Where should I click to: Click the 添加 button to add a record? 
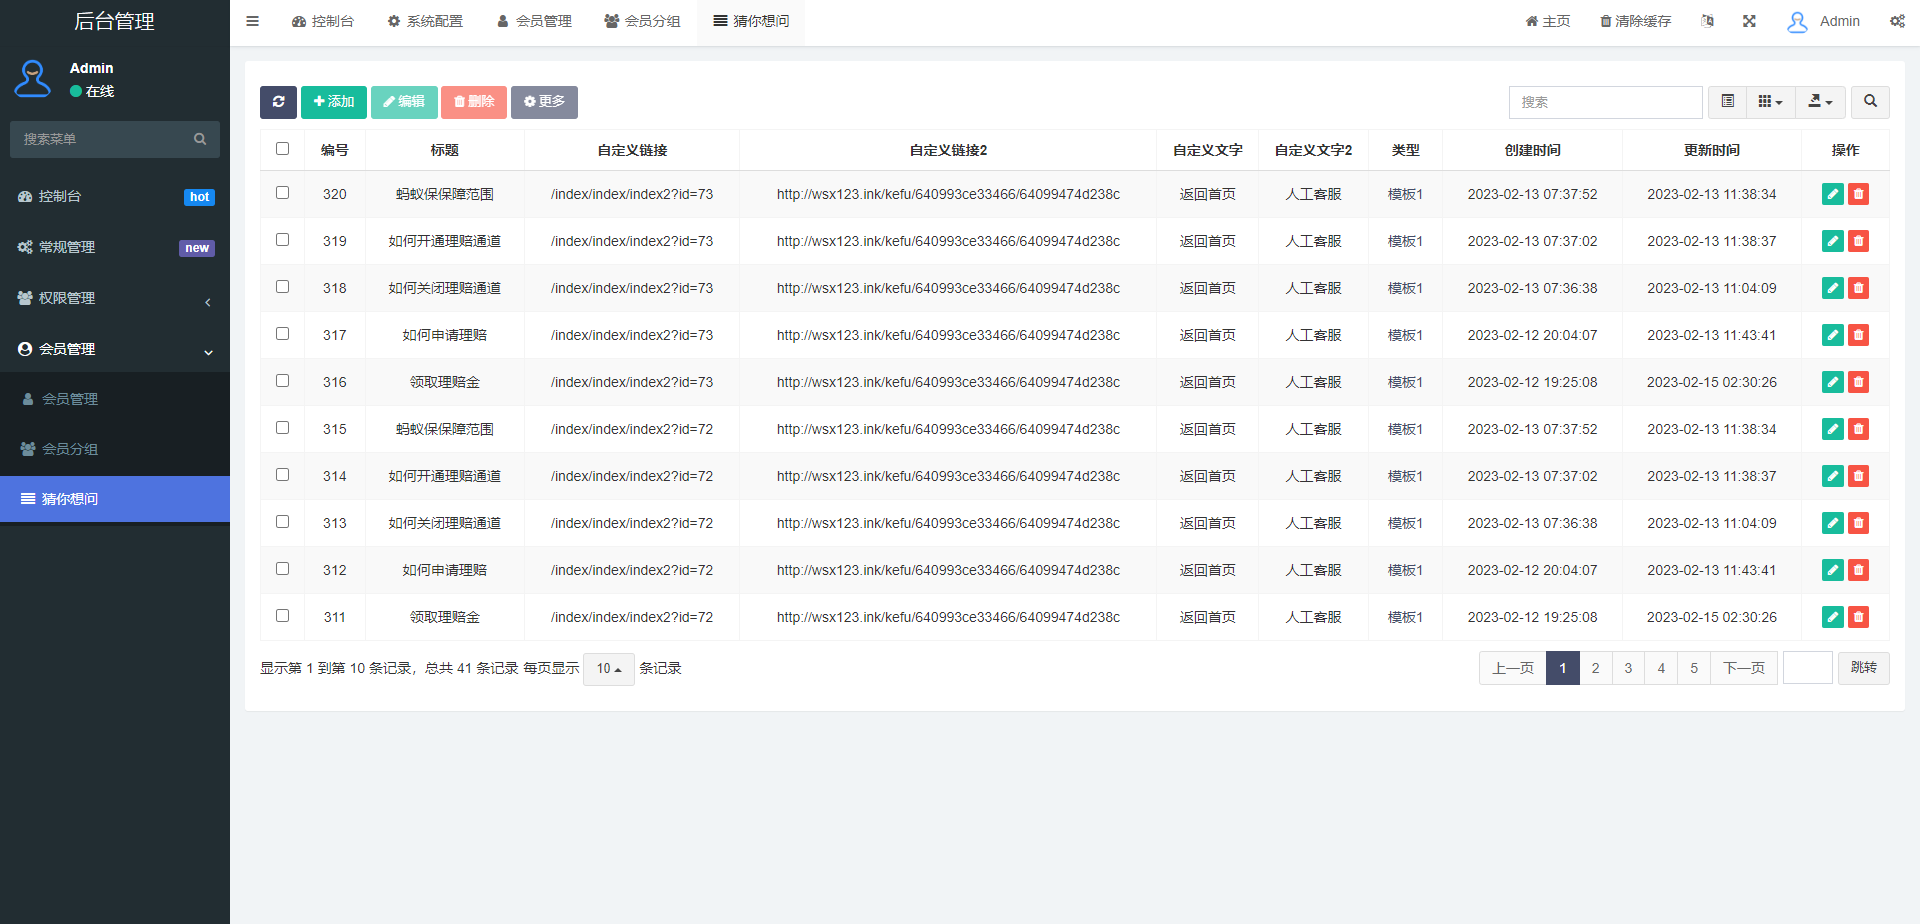[x=333, y=102]
